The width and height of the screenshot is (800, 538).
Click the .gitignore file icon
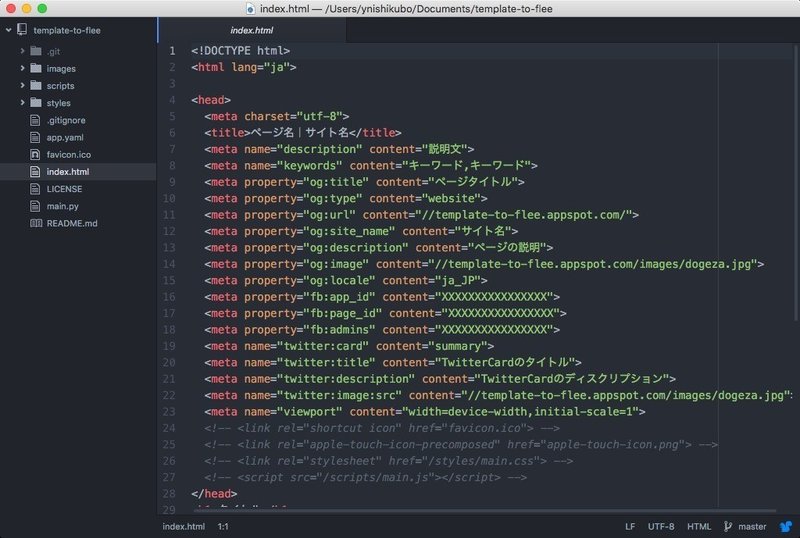[35, 120]
